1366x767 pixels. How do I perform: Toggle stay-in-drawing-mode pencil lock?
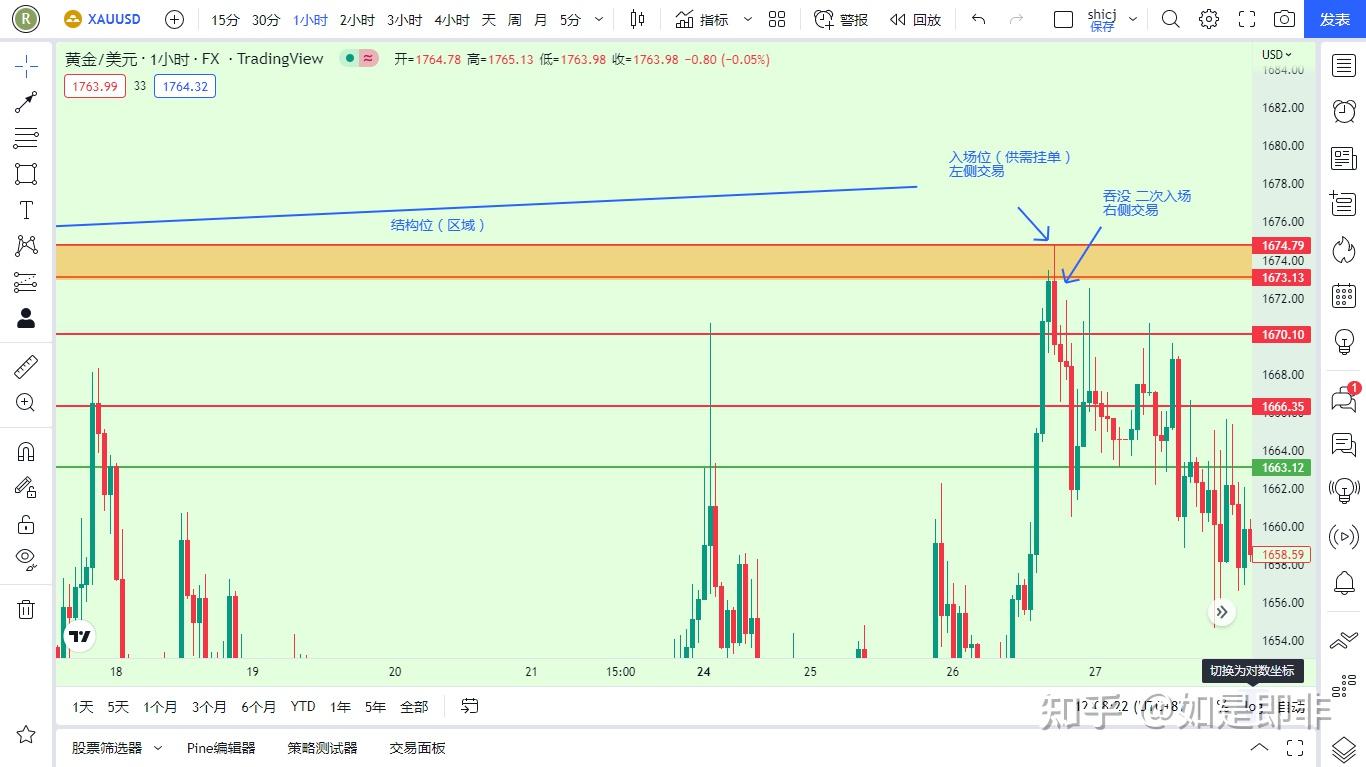(x=26, y=488)
